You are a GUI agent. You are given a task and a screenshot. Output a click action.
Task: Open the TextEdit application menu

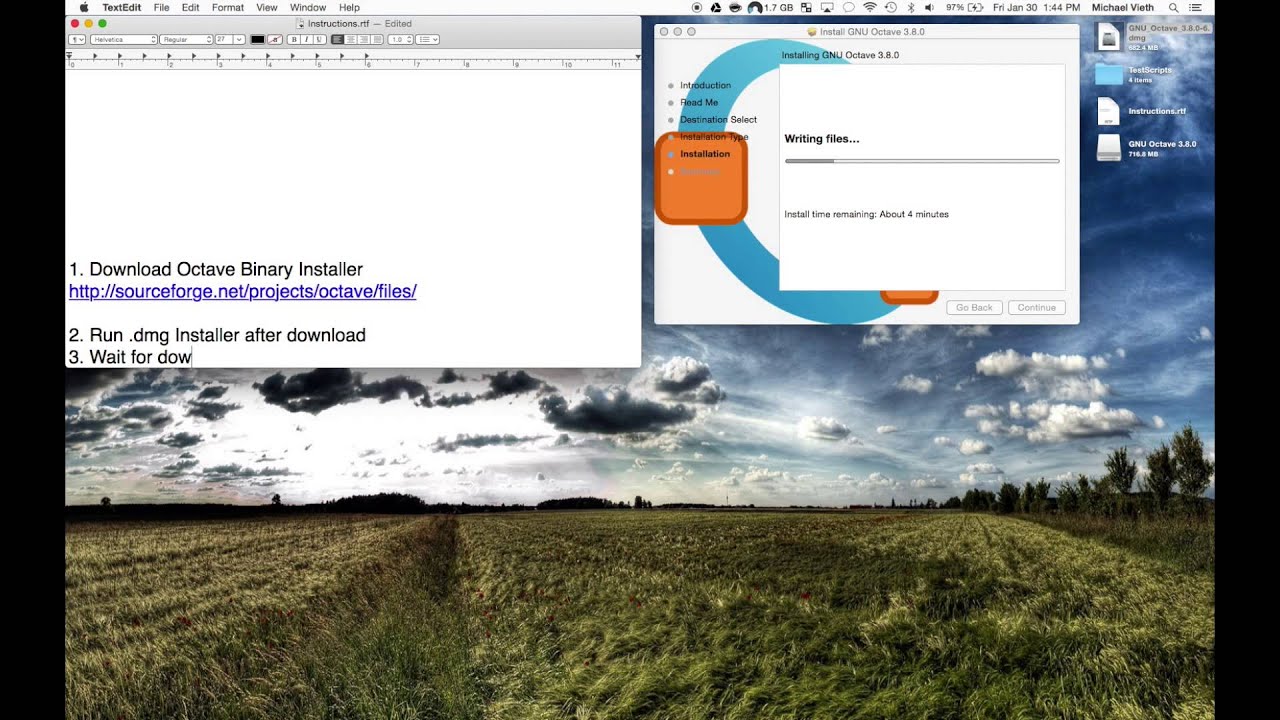(x=121, y=7)
